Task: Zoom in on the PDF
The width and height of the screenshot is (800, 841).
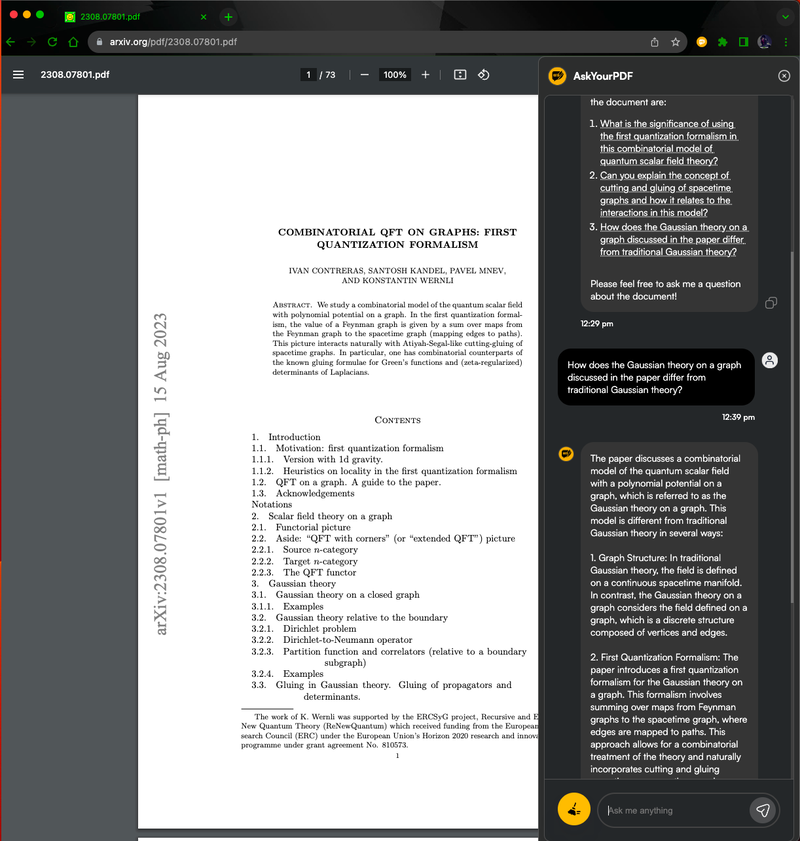Action: (425, 74)
